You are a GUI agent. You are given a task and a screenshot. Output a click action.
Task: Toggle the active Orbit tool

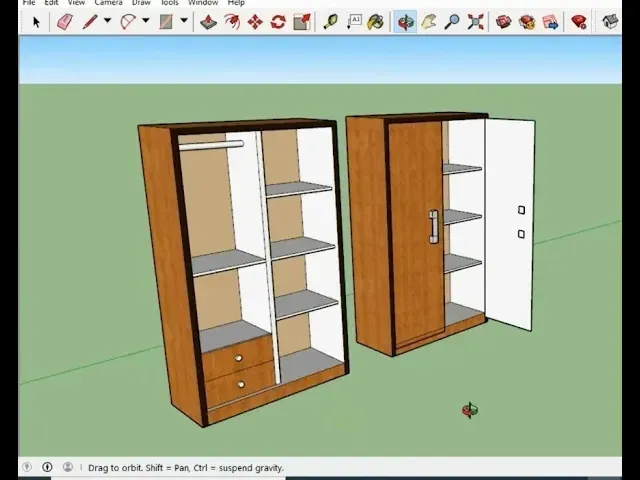point(405,21)
